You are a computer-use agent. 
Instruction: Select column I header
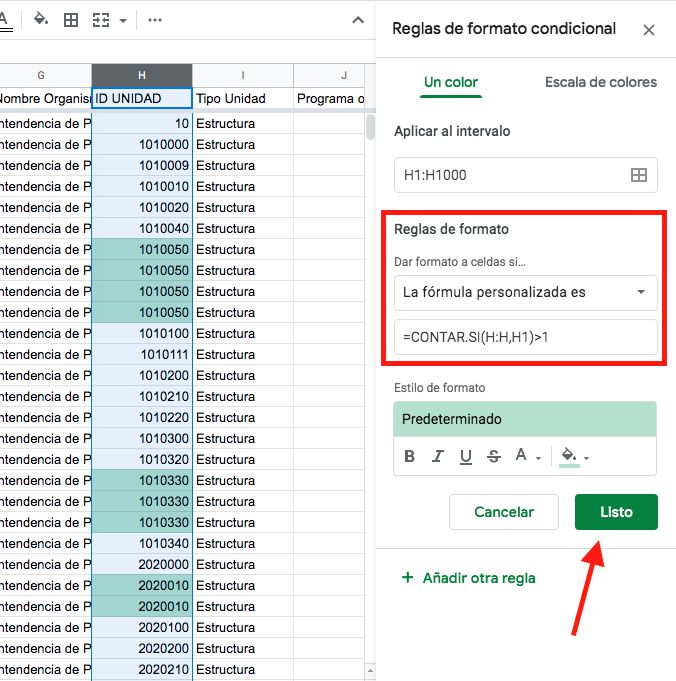coord(243,75)
